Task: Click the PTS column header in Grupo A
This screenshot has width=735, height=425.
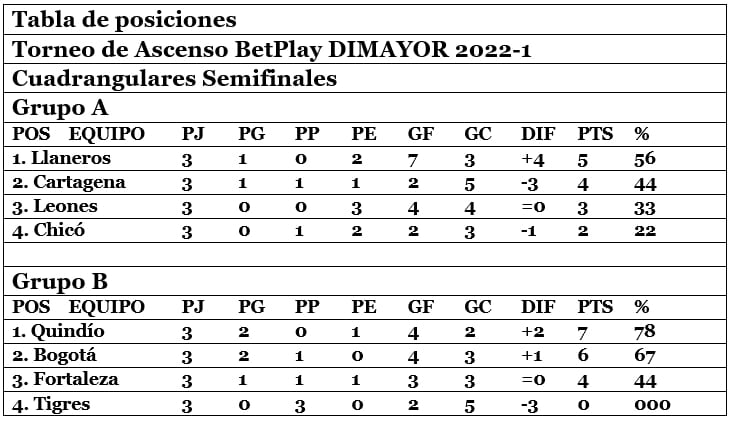Action: 596,134
